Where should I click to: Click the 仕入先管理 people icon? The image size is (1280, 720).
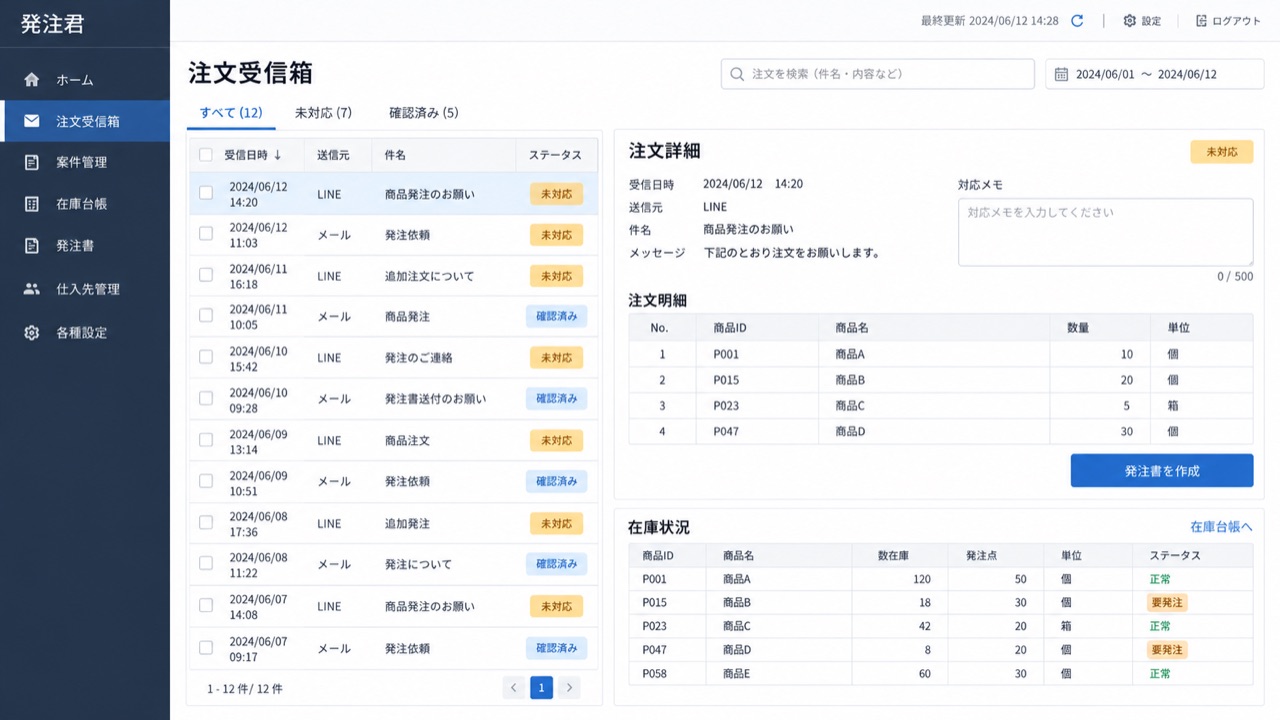[x=32, y=288]
